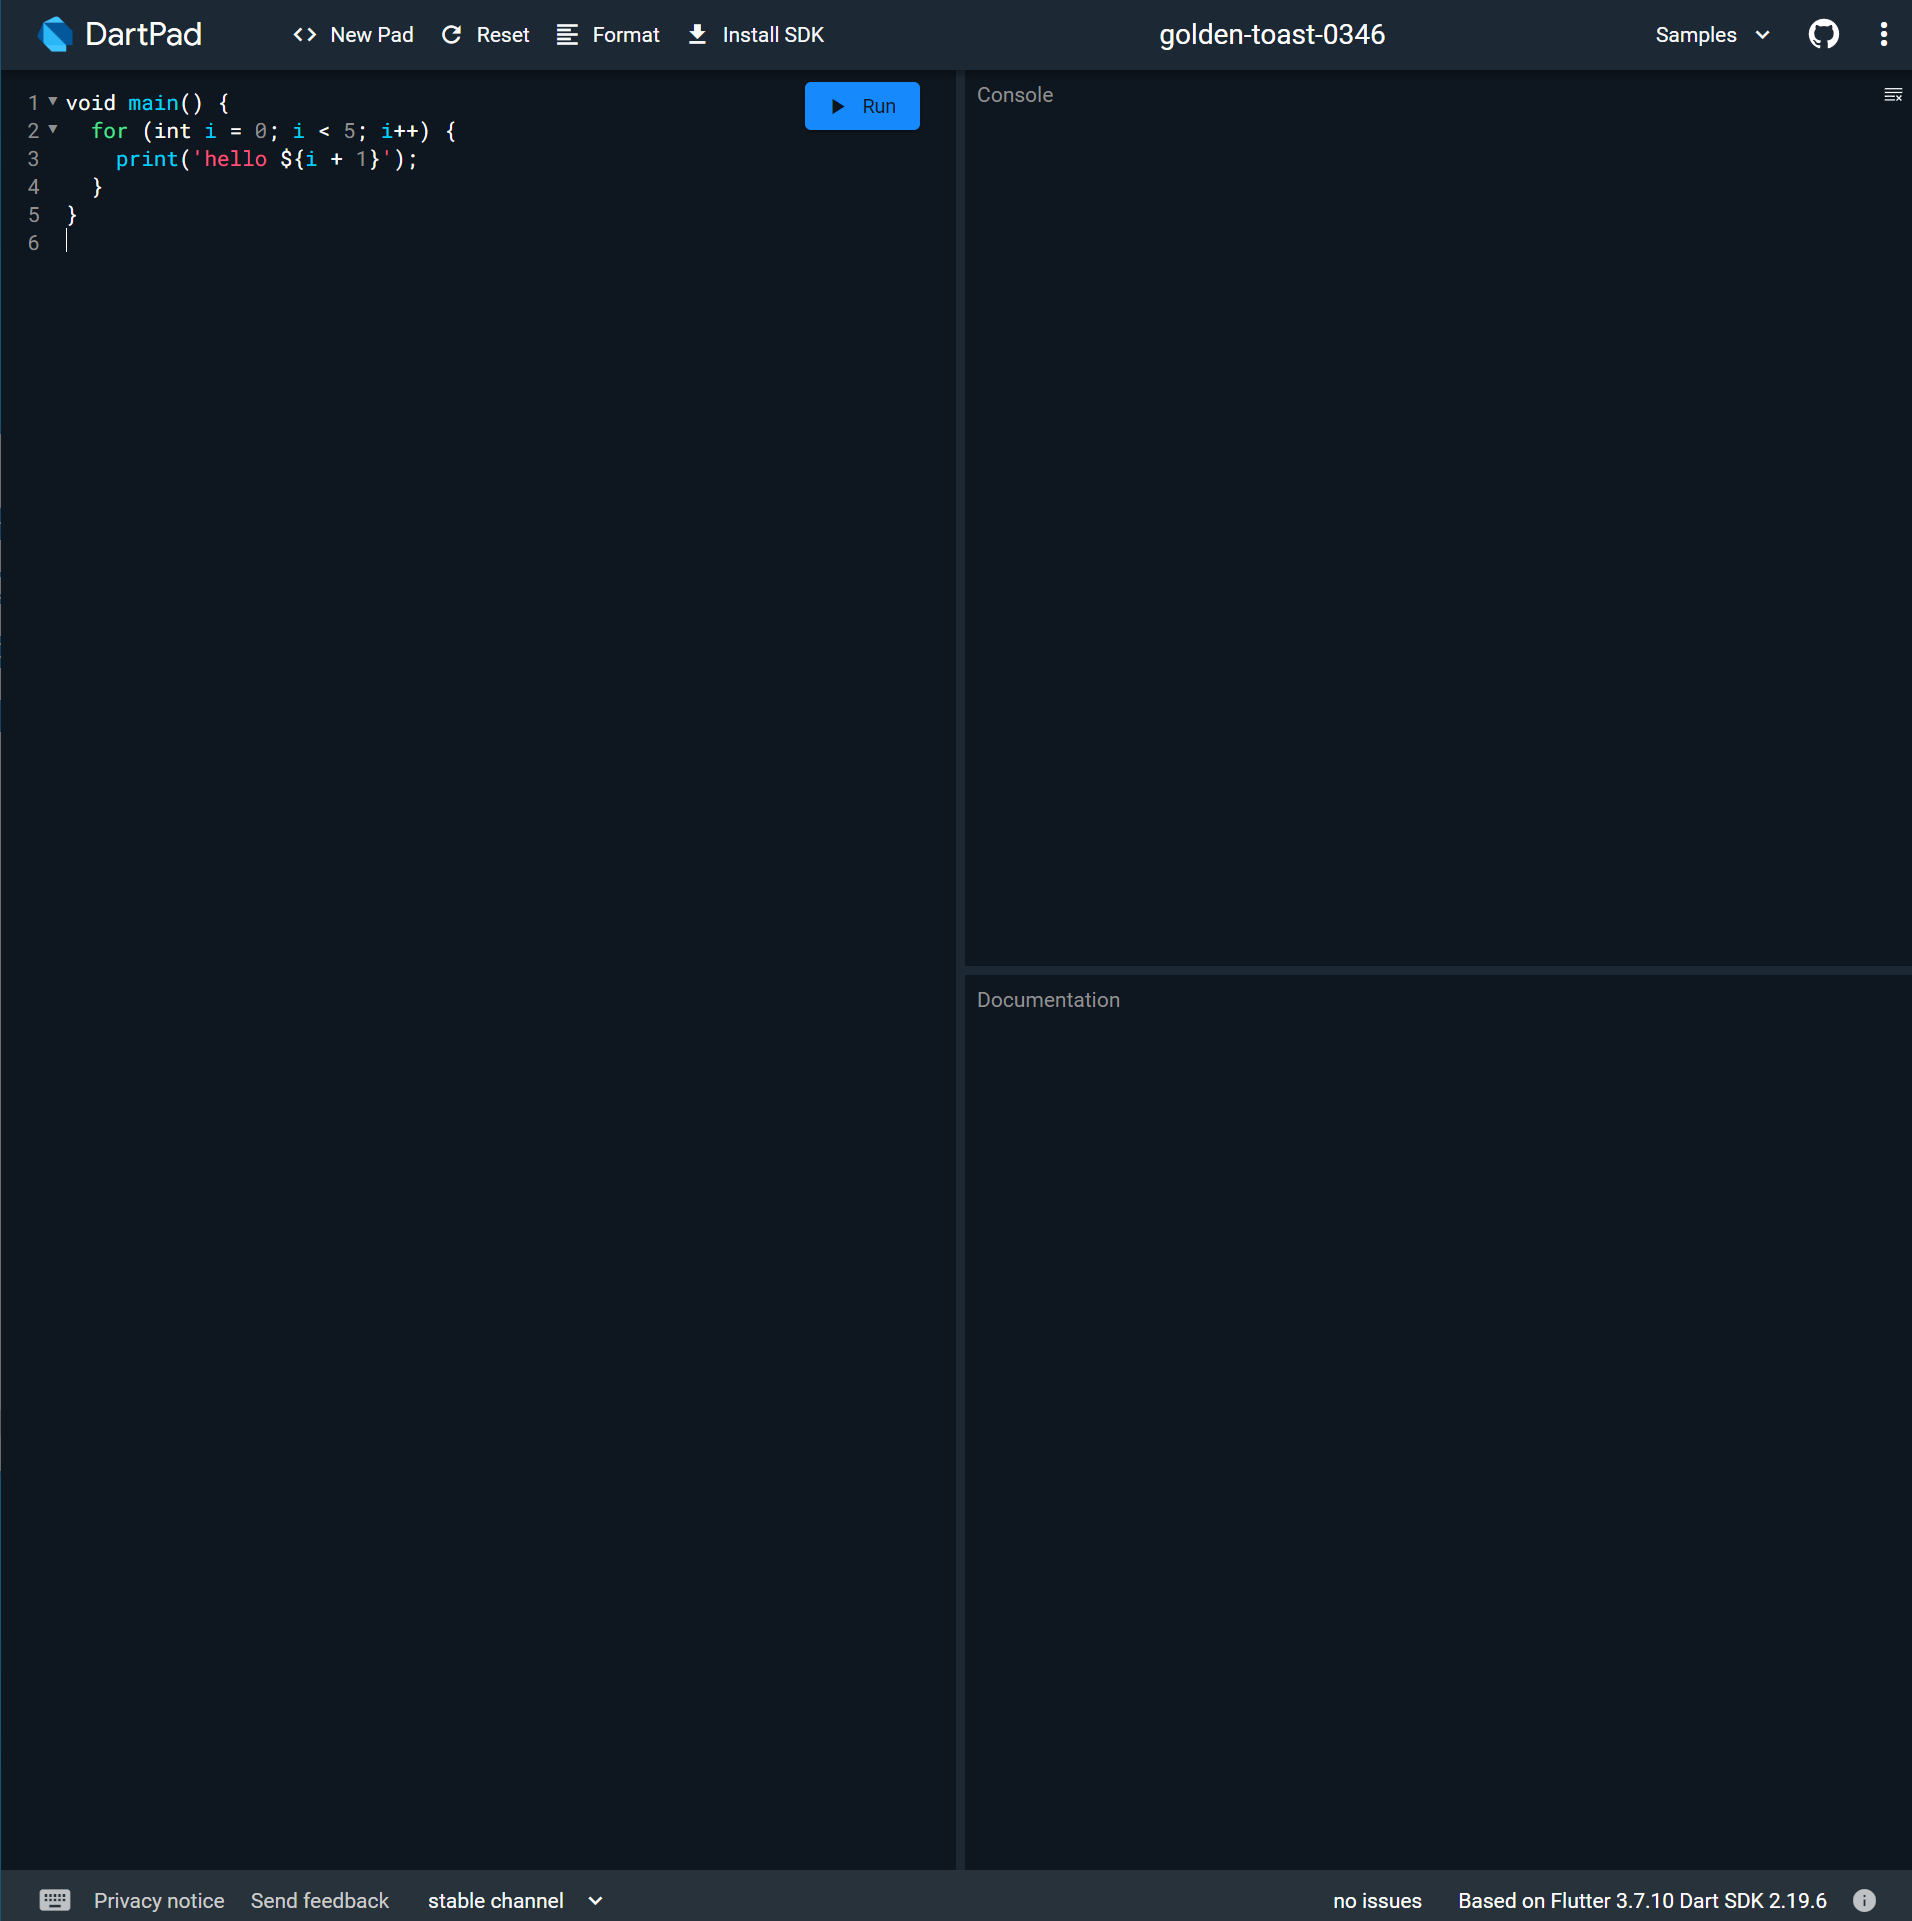Click line number 6 in the gutter

click(x=34, y=243)
